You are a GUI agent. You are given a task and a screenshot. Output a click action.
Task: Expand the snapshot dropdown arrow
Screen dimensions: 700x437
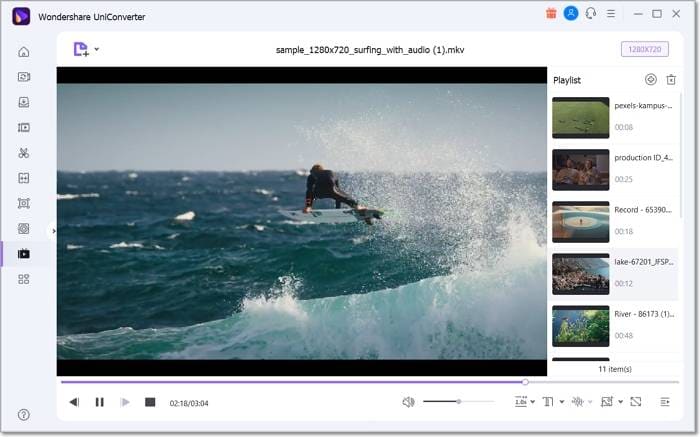(621, 402)
